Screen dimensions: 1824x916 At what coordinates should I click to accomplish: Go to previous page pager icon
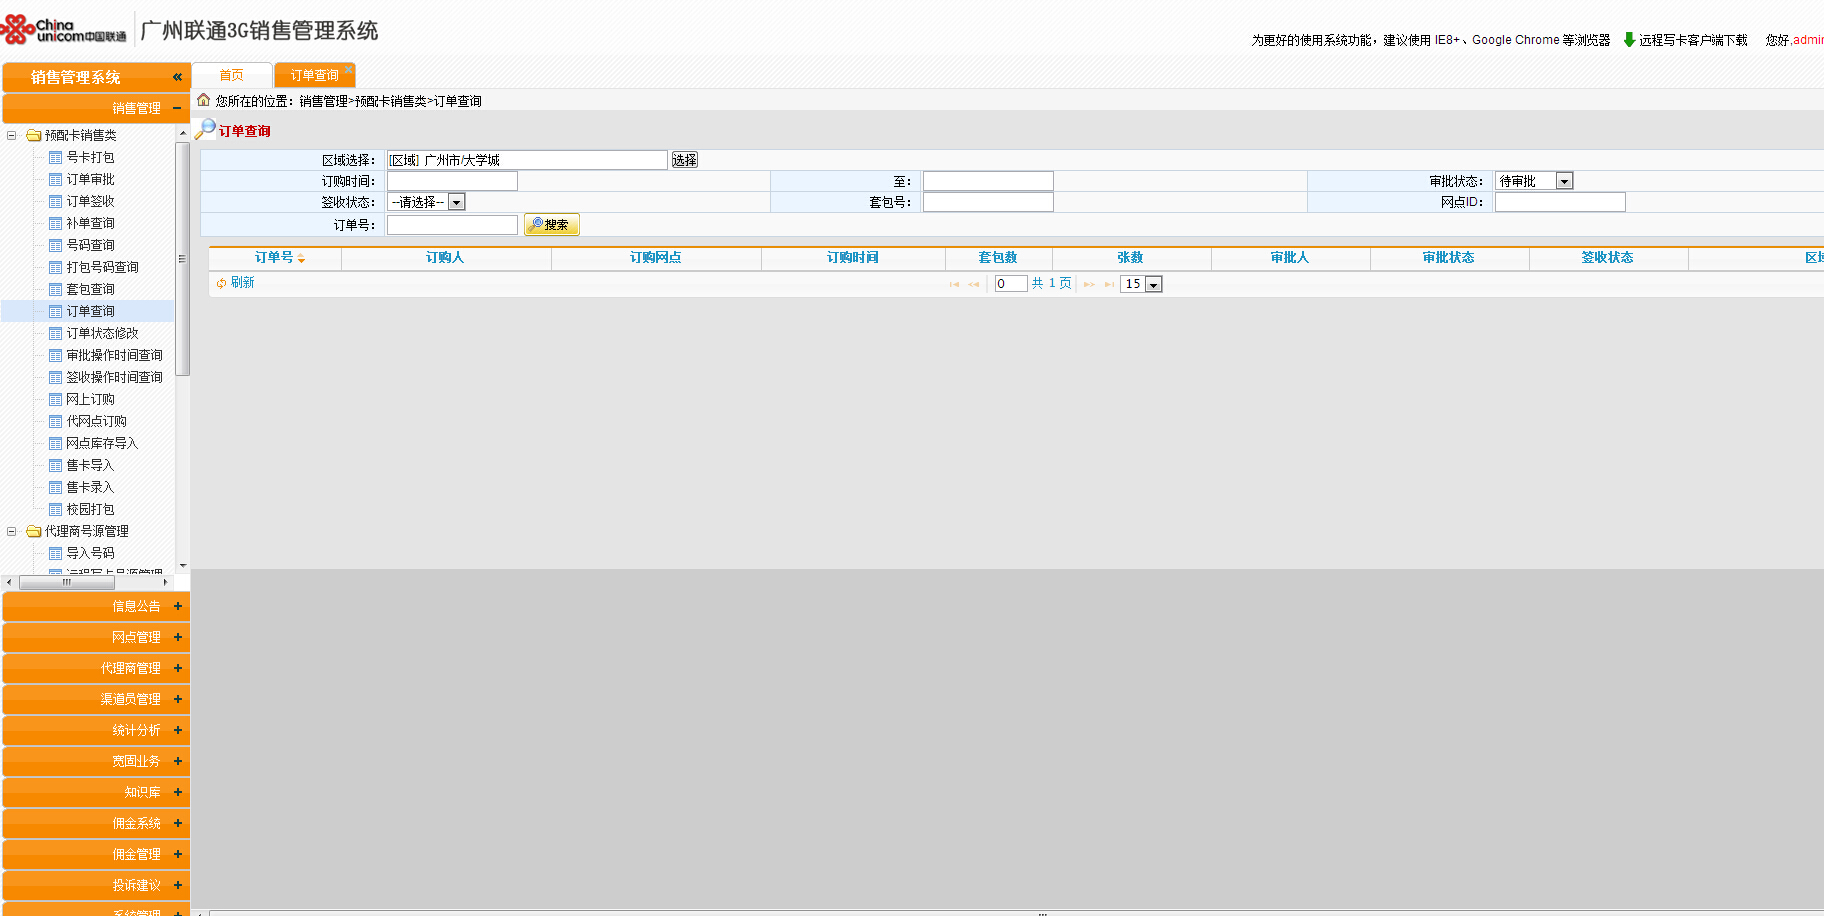pyautogui.click(x=974, y=284)
